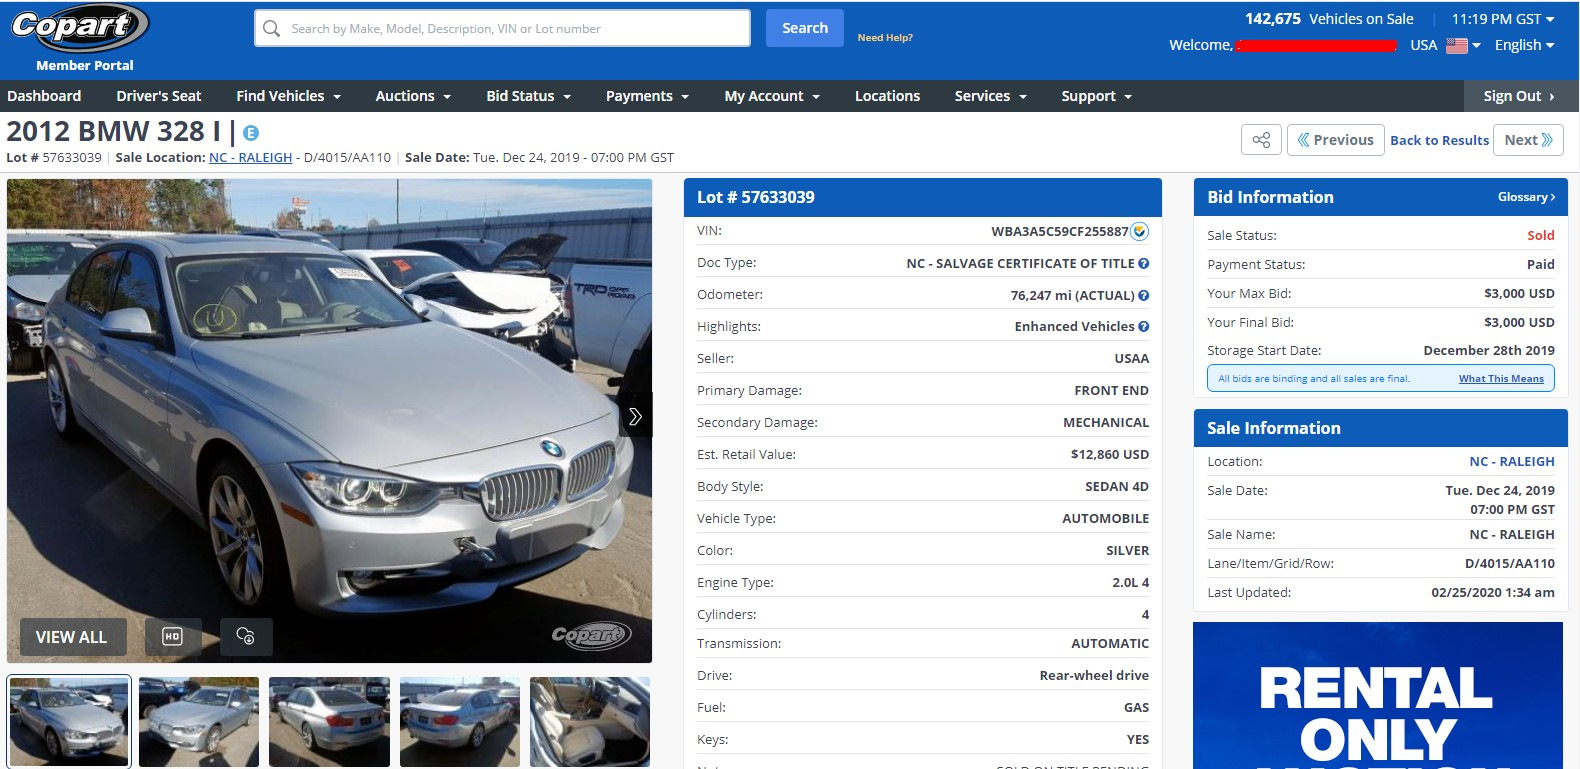Viewport: 1580px width, 769px height.
Task: Select the first front-angle thumbnail
Action: [69, 722]
